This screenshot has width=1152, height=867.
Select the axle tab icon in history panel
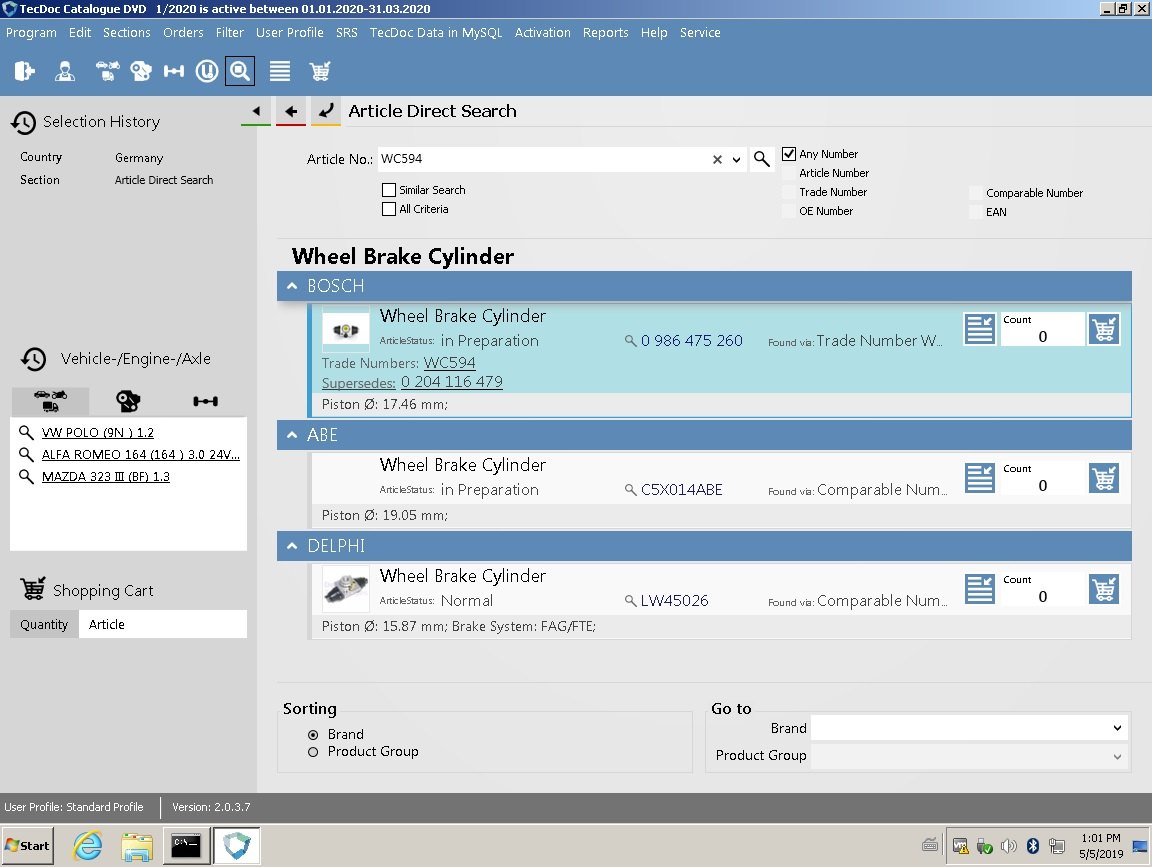pyautogui.click(x=205, y=401)
